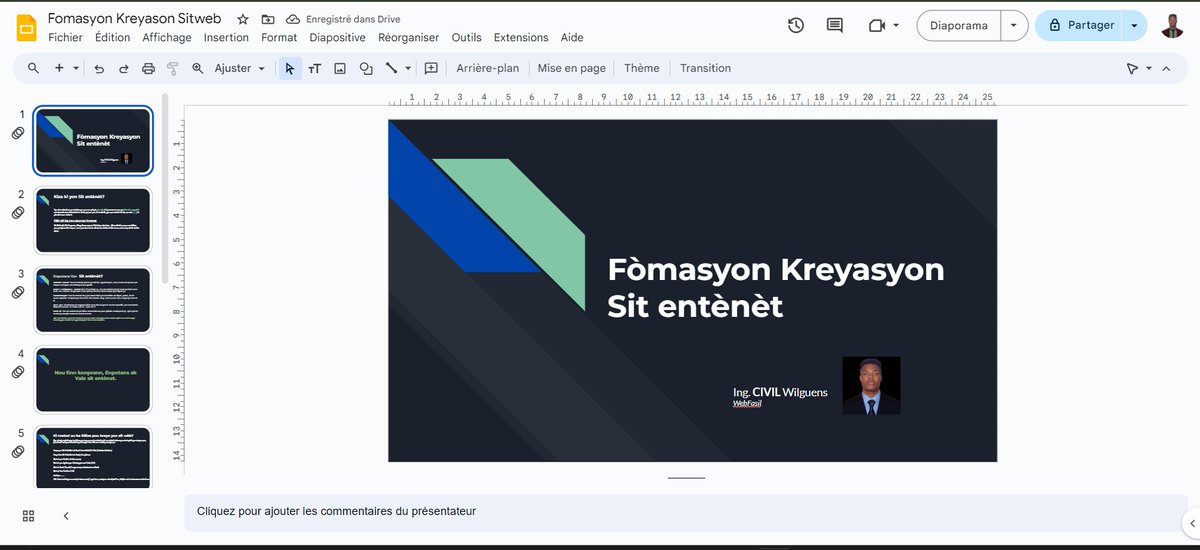The image size is (1200, 550).
Task: Select slide 1 thumbnail
Action: [93, 141]
